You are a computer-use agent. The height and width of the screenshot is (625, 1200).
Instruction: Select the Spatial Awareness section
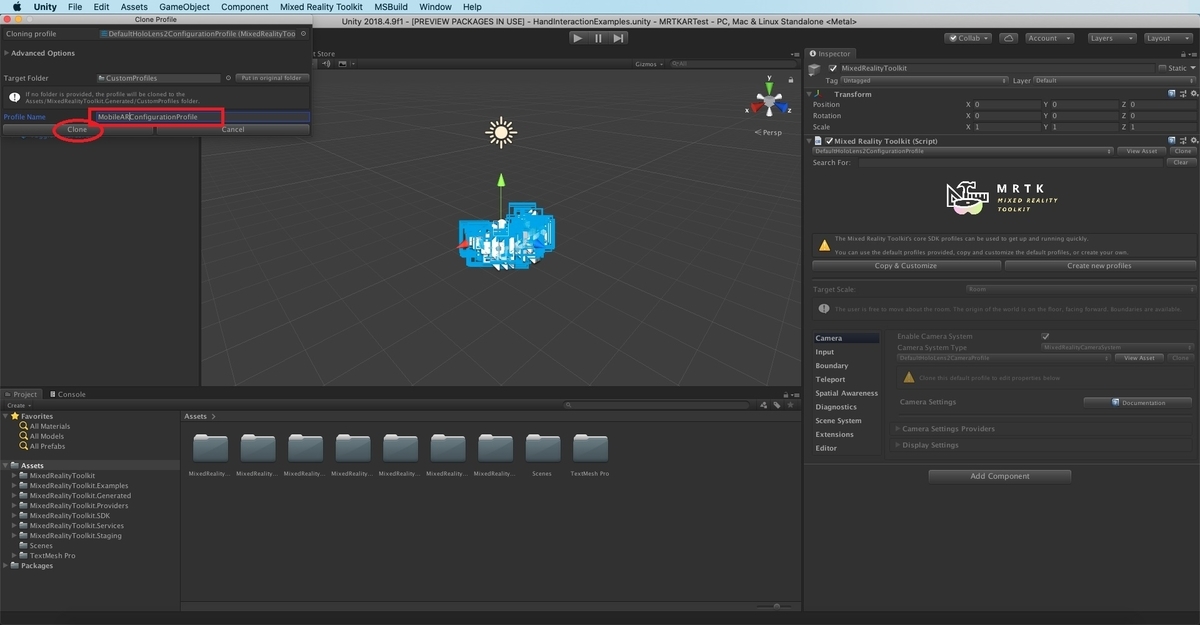pyautogui.click(x=846, y=393)
